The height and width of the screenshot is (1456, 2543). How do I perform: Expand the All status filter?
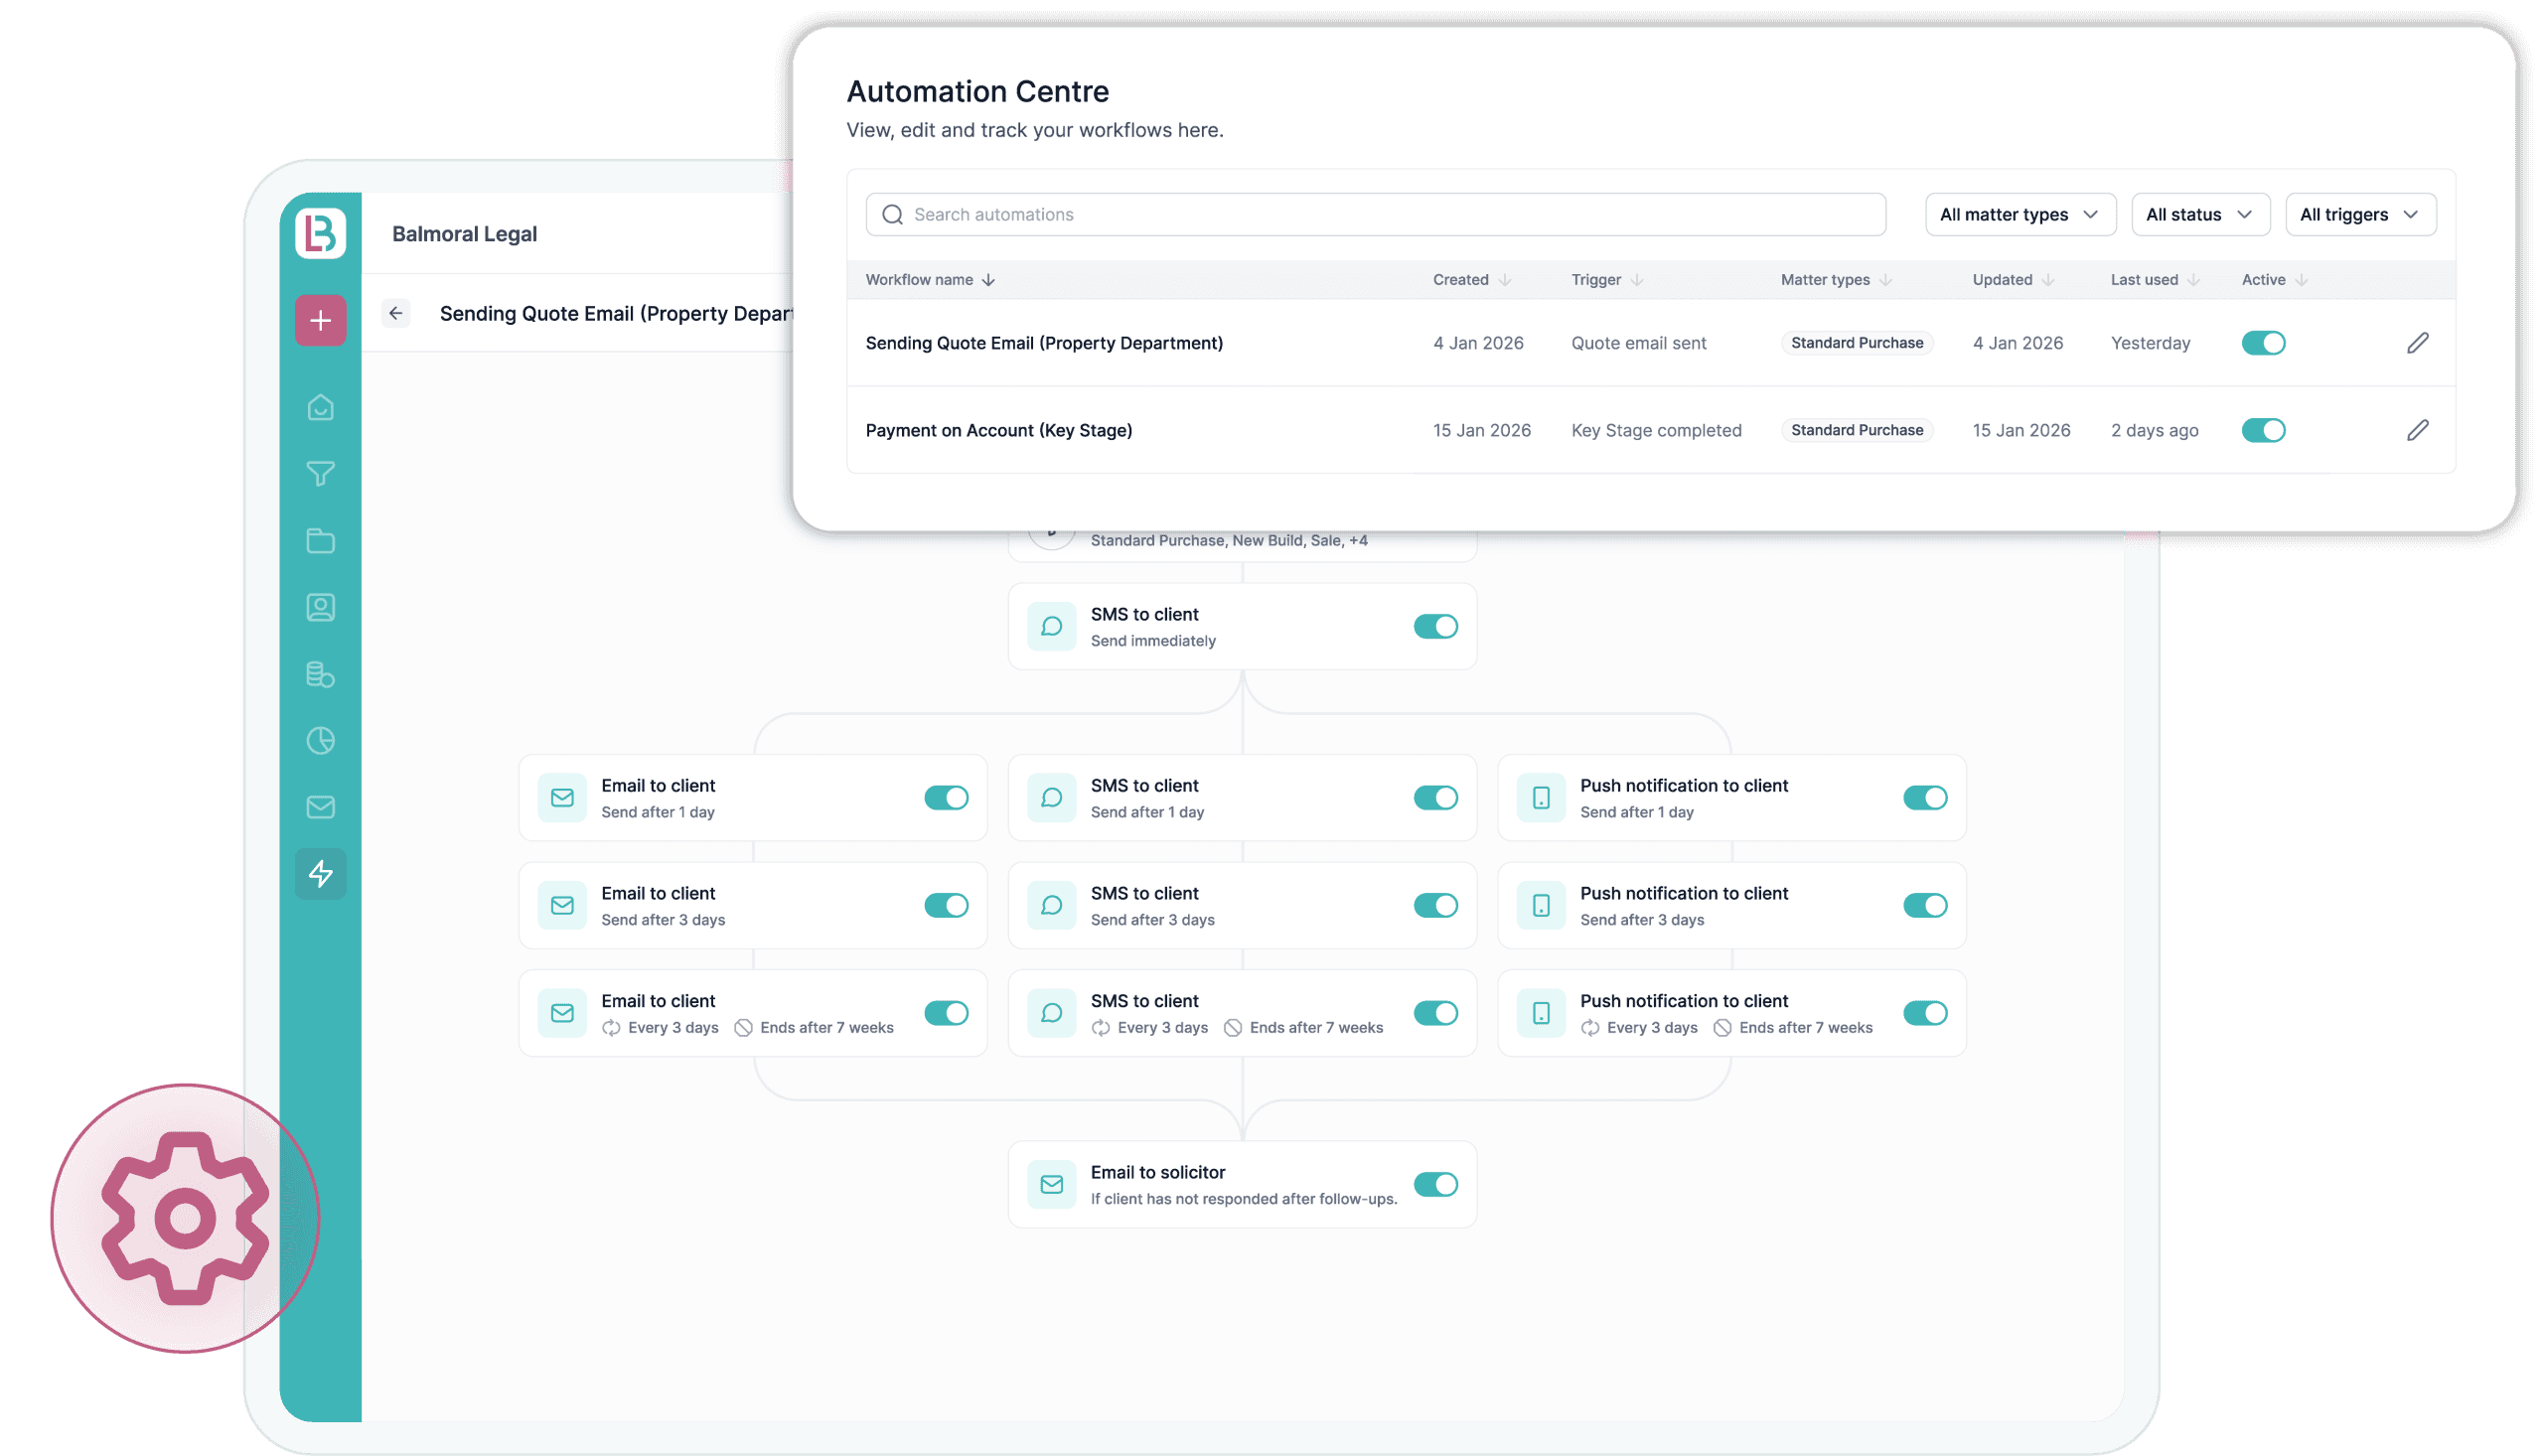[2200, 214]
